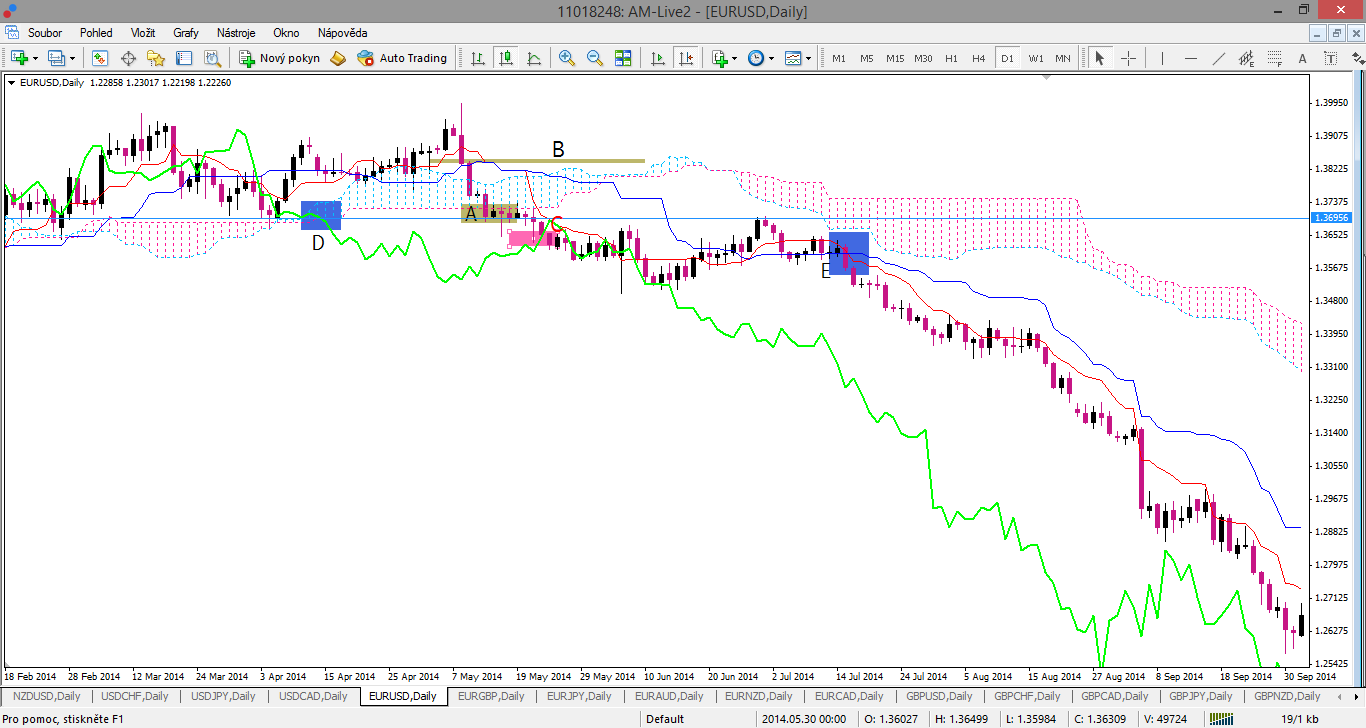This screenshot has width=1366, height=728.
Task: Select the M30 timeframe
Action: coord(923,58)
